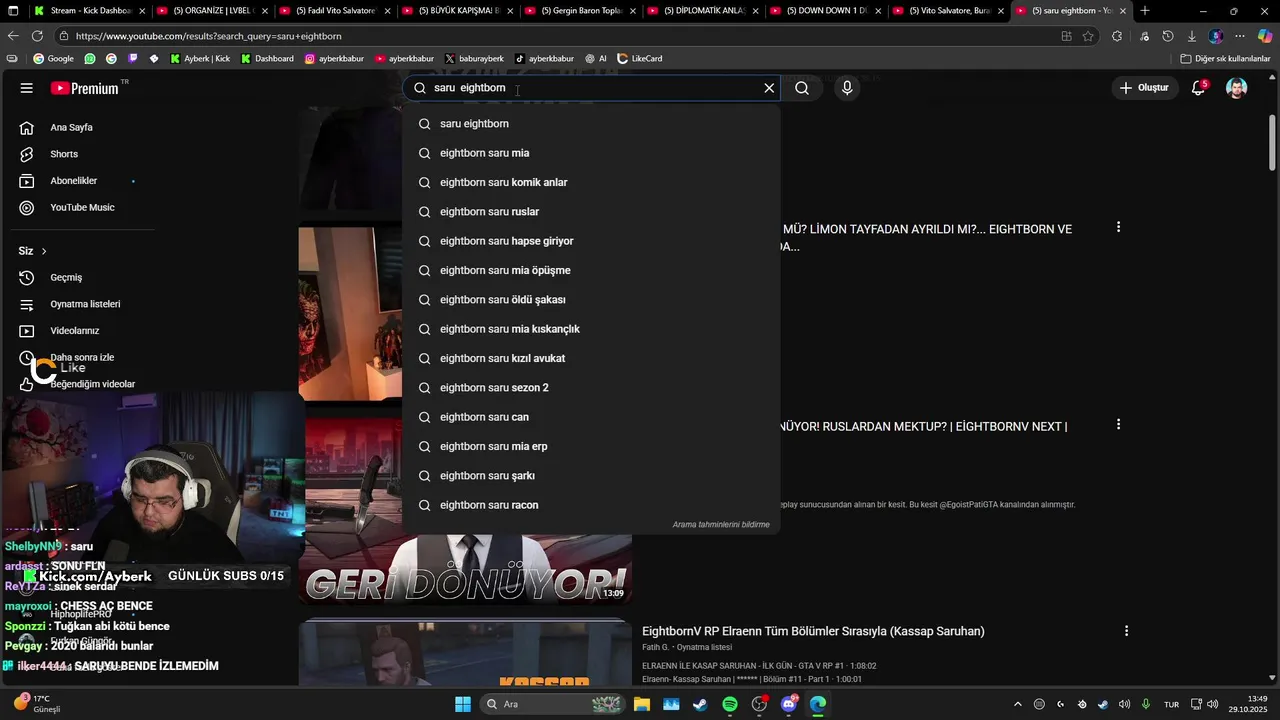Bookmark page with star icon

[x=1088, y=36]
